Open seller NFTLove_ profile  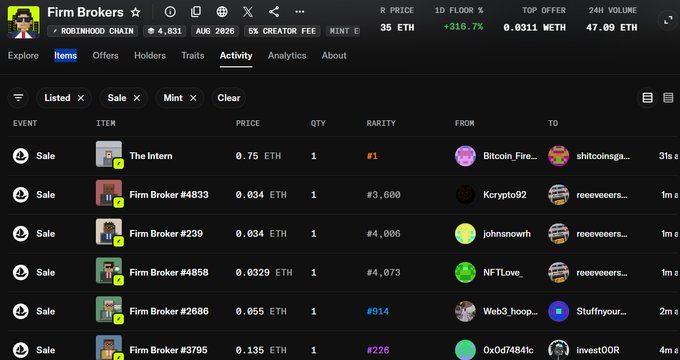(503, 272)
